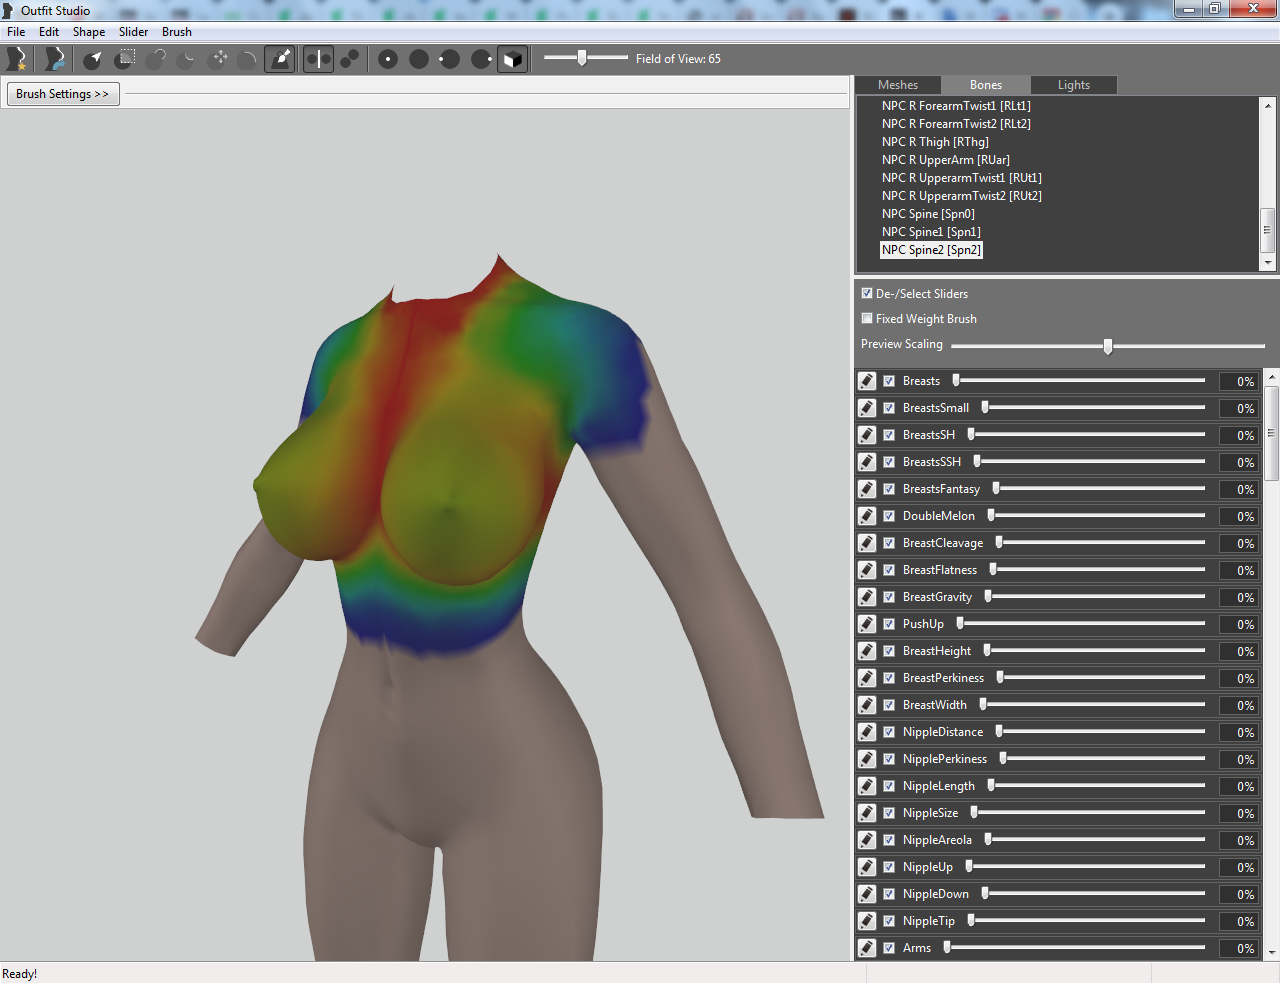Toggle the X-mirror brush option
This screenshot has width=1280, height=984.
(x=319, y=59)
